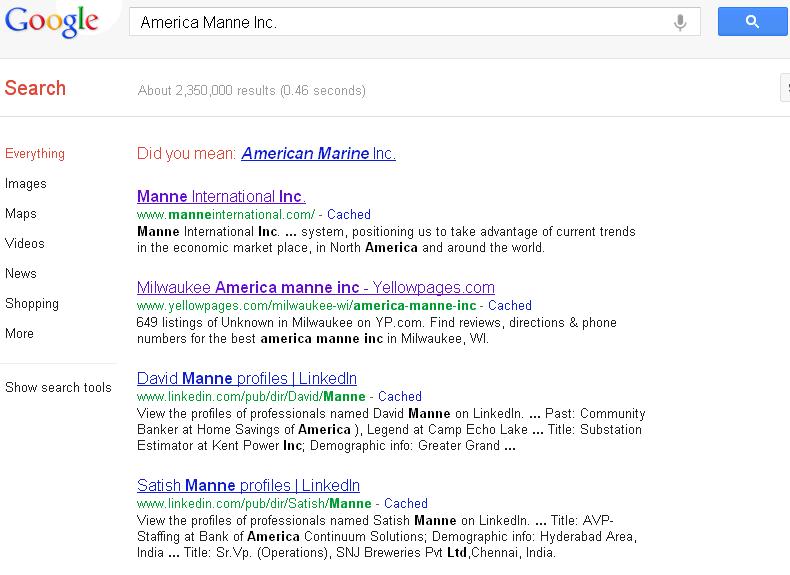Click the www.manneinternational.com/ URL text
This screenshot has height=575, width=790.
(x=226, y=215)
